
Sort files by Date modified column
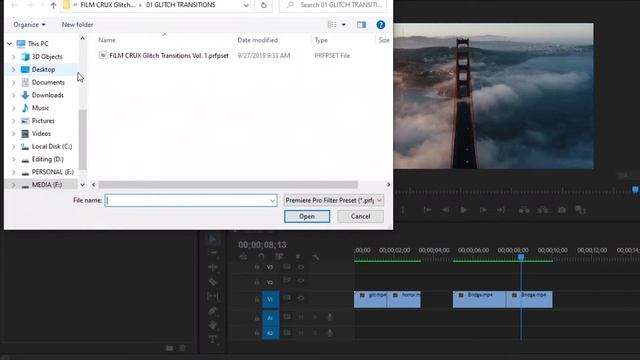pos(258,40)
